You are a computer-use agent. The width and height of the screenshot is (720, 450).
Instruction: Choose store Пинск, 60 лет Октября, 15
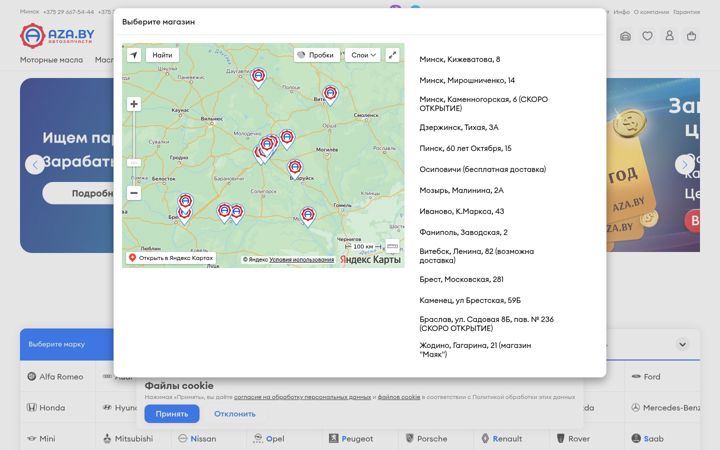click(465, 148)
